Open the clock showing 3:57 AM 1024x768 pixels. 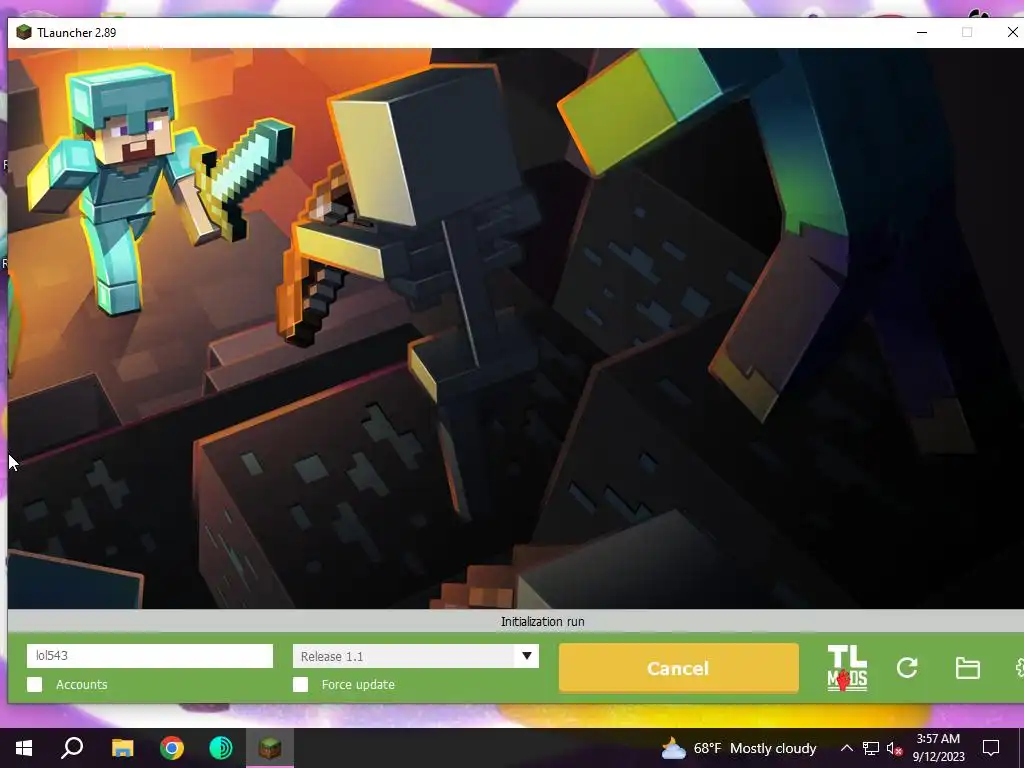[x=938, y=748]
